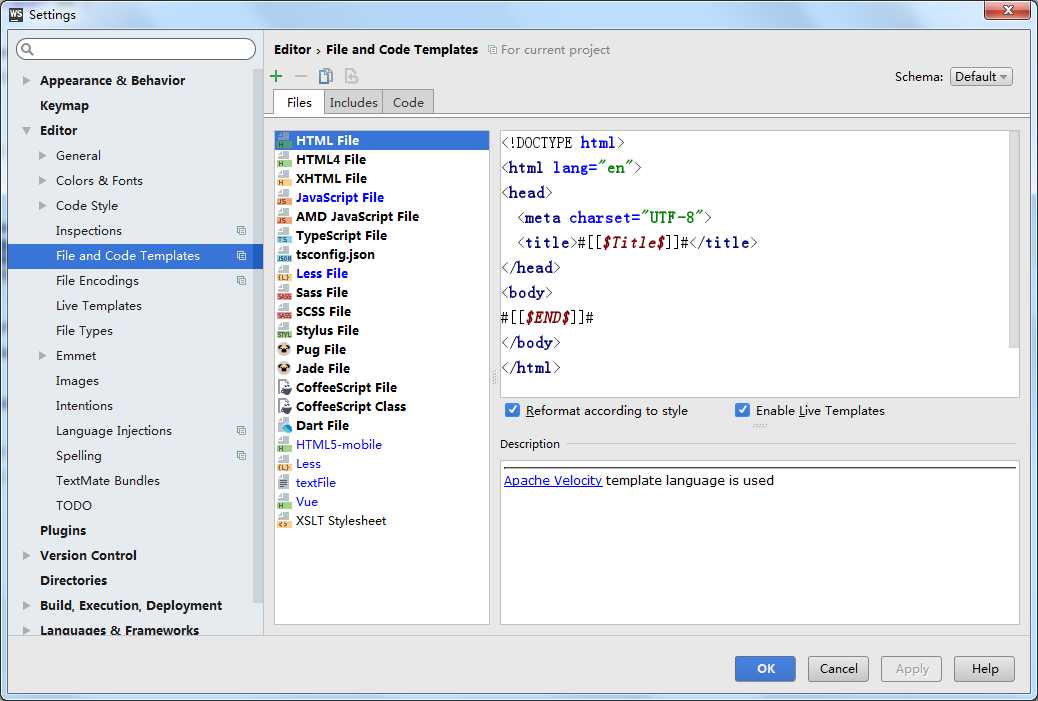Viewport: 1038px width, 701px height.
Task: Toggle Enable Live Templates checkbox
Action: (742, 410)
